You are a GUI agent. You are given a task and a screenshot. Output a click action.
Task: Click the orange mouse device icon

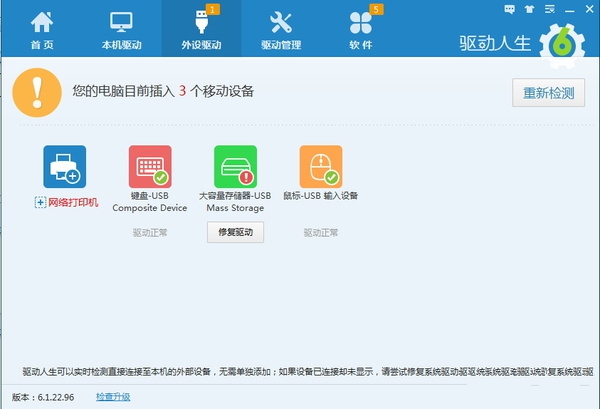click(x=321, y=166)
